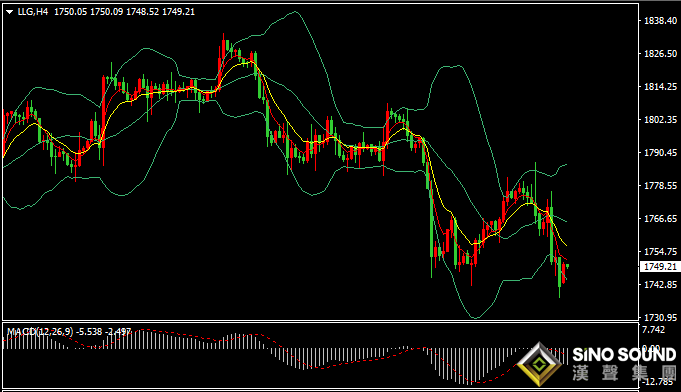Click the 1742.85 price scale label

coord(660,285)
